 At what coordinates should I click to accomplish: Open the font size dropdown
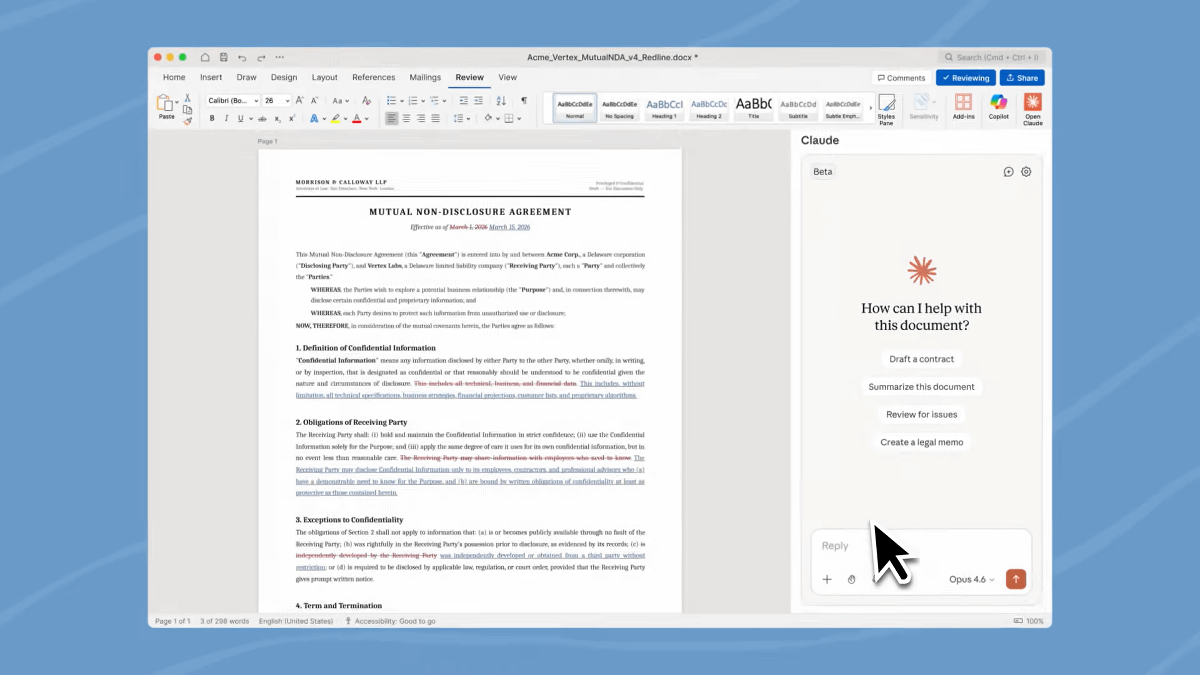click(287, 101)
